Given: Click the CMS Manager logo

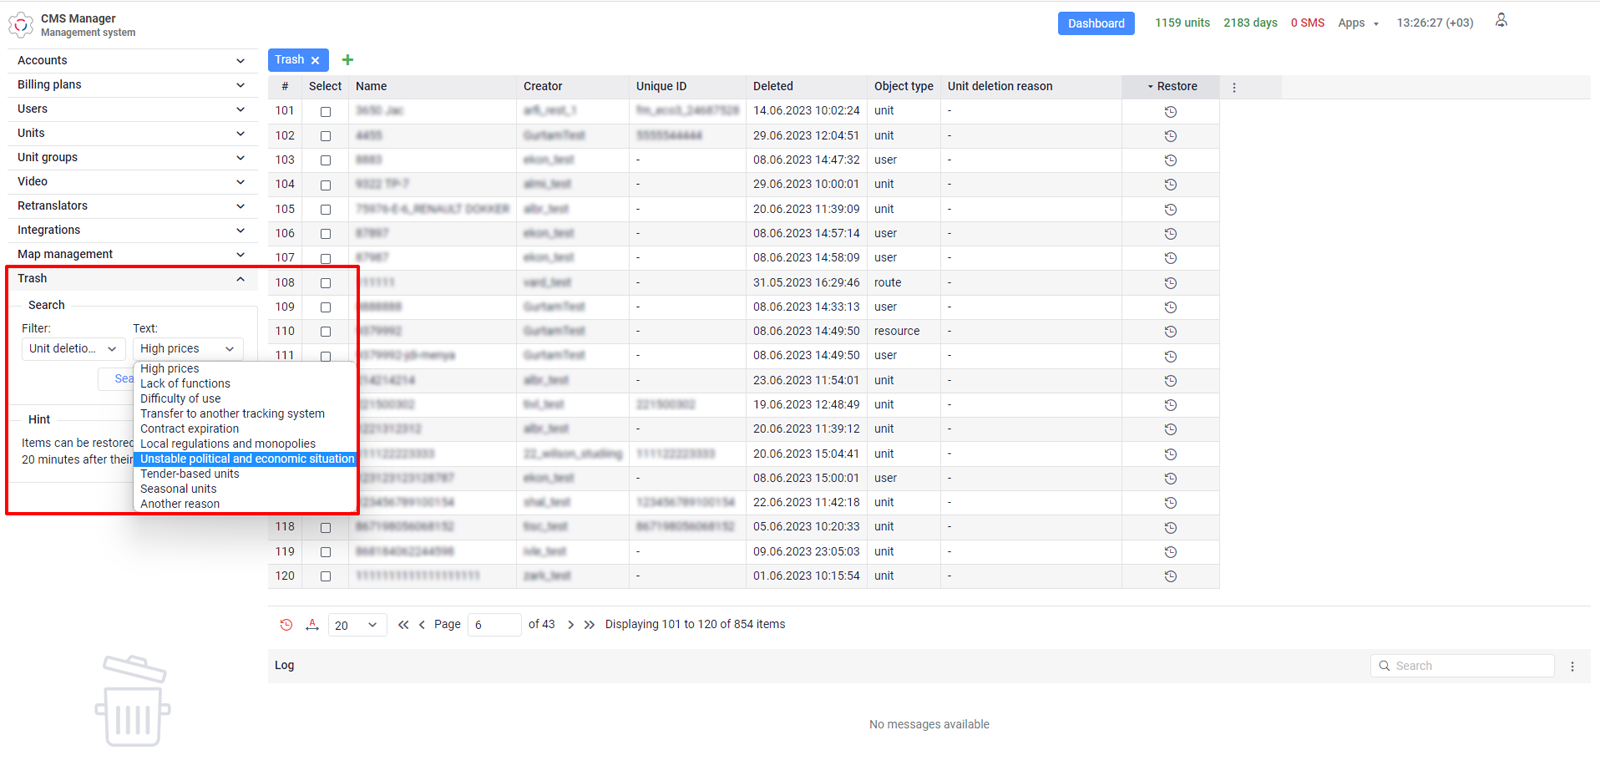Looking at the screenshot, I should tap(21, 25).
